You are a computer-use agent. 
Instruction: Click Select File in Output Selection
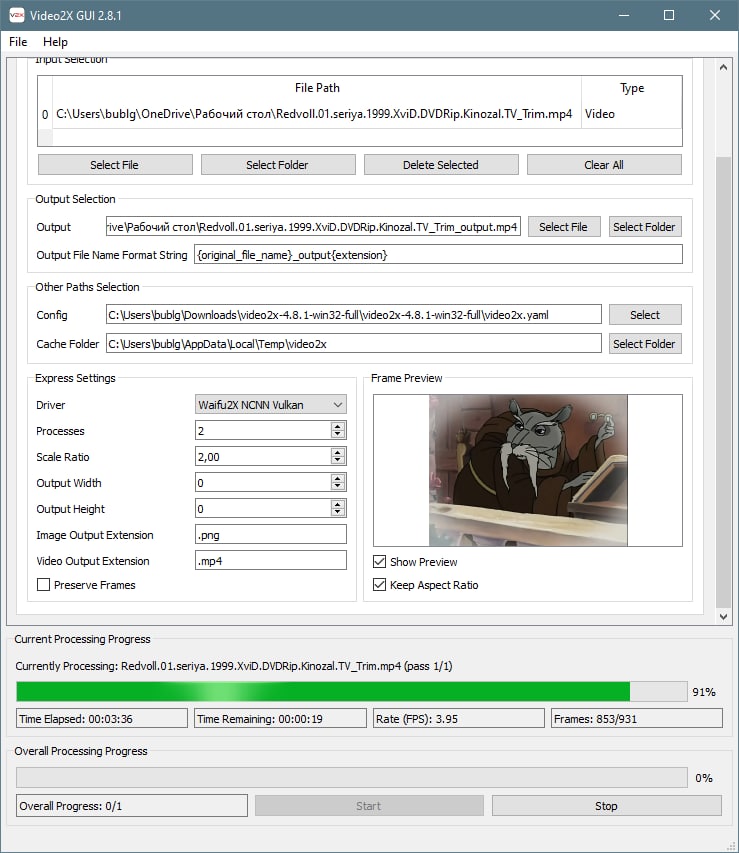[x=564, y=227]
